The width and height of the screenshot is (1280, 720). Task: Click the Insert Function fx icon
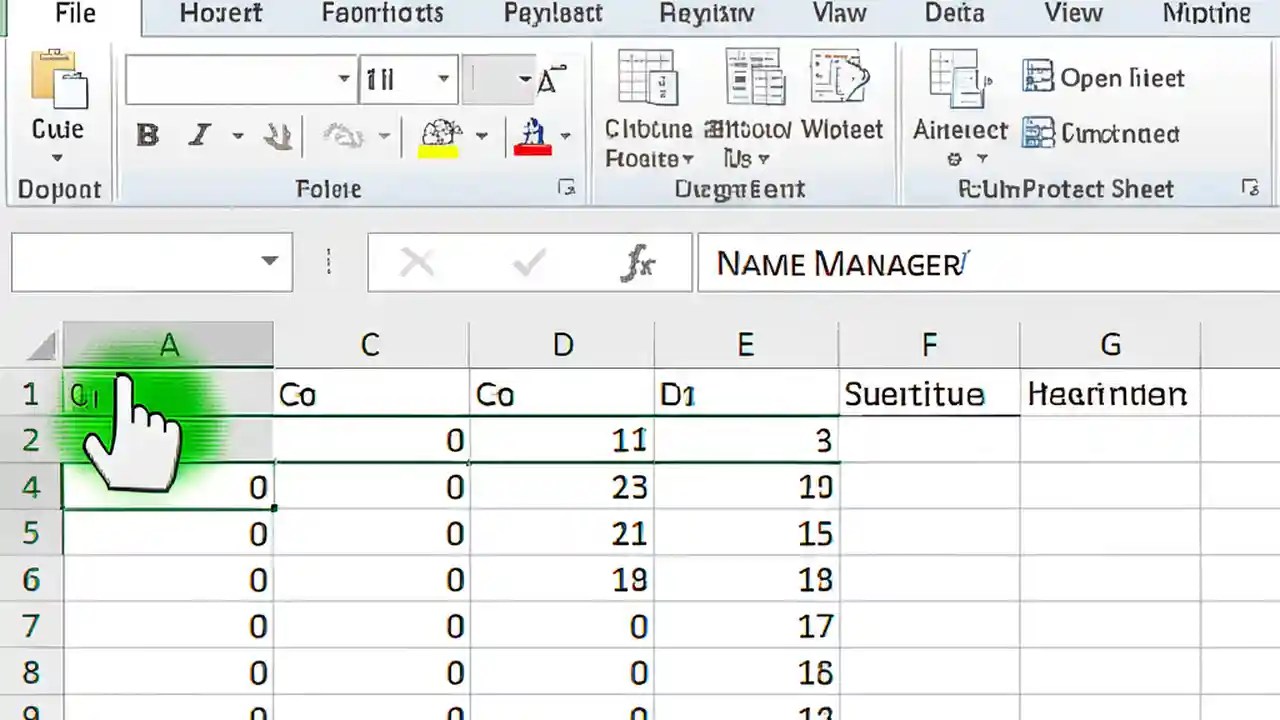pyautogui.click(x=639, y=262)
